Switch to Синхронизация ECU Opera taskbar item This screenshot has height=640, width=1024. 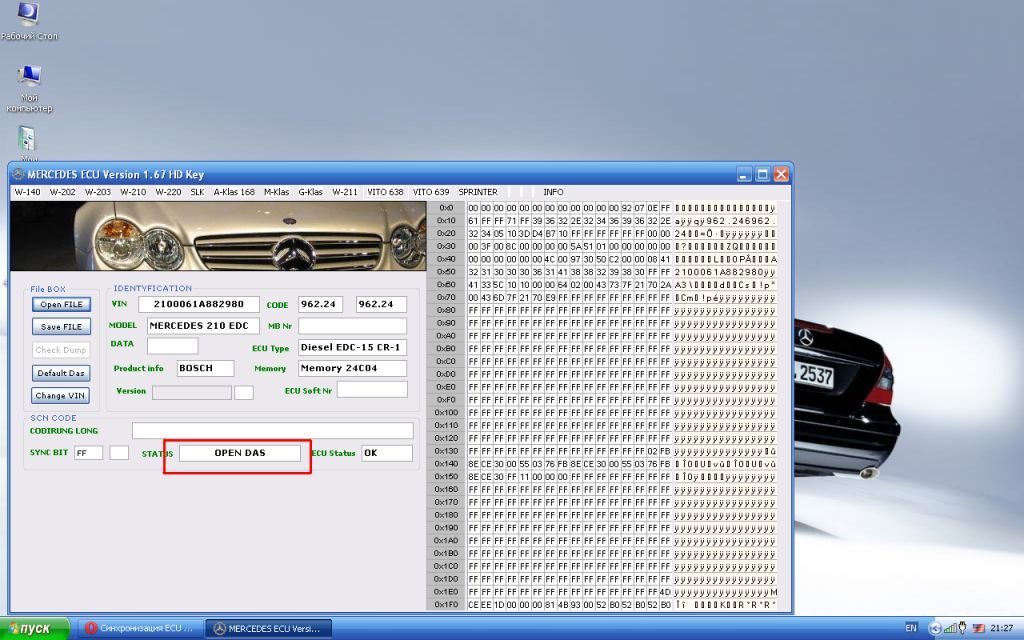pyautogui.click(x=140, y=628)
